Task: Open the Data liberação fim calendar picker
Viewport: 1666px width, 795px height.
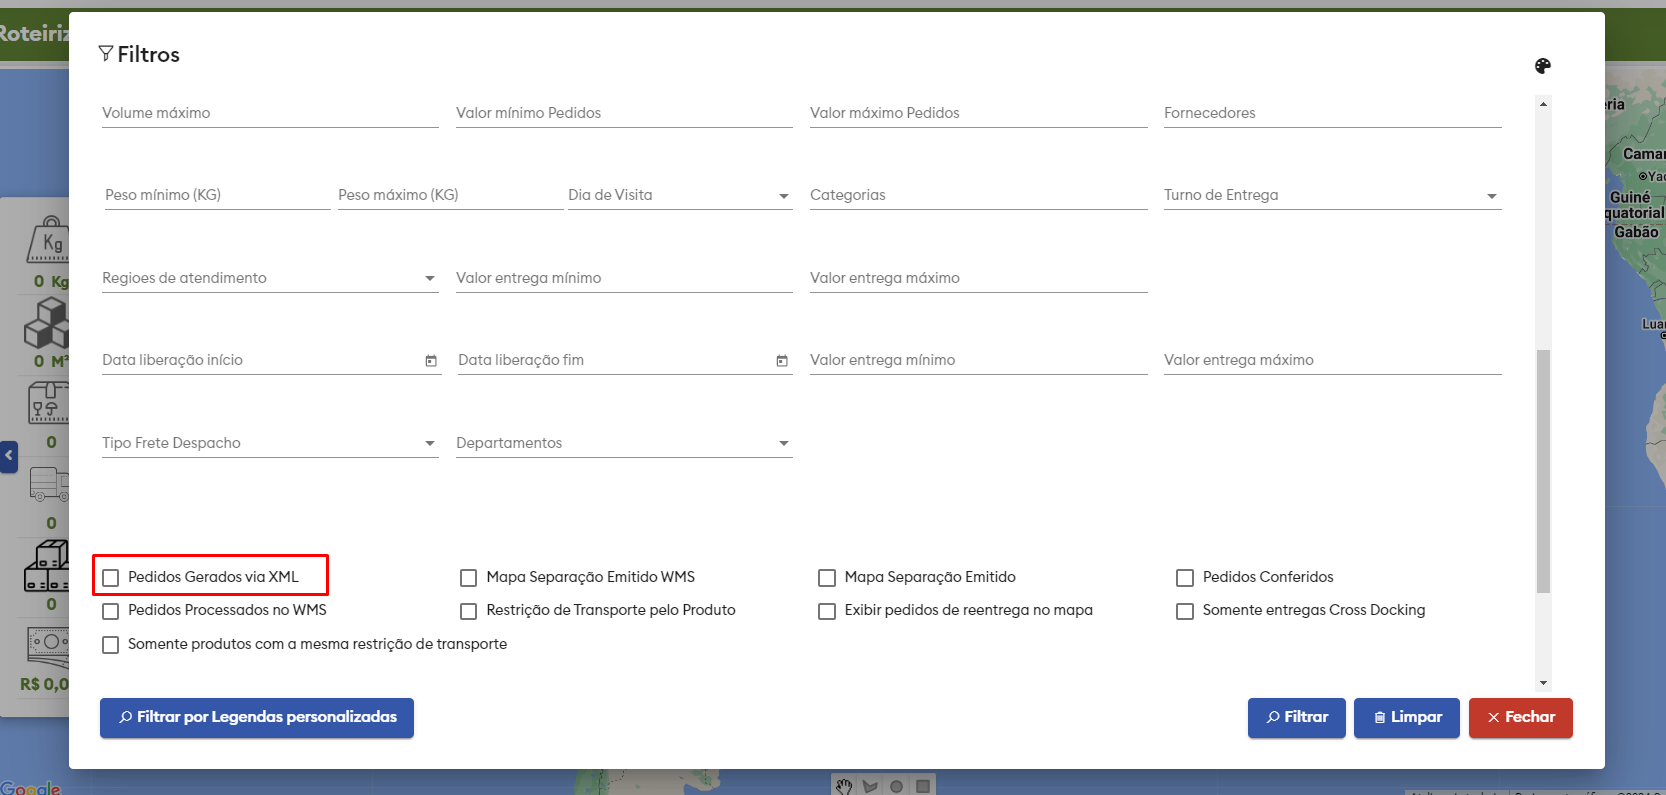Action: pyautogui.click(x=782, y=361)
